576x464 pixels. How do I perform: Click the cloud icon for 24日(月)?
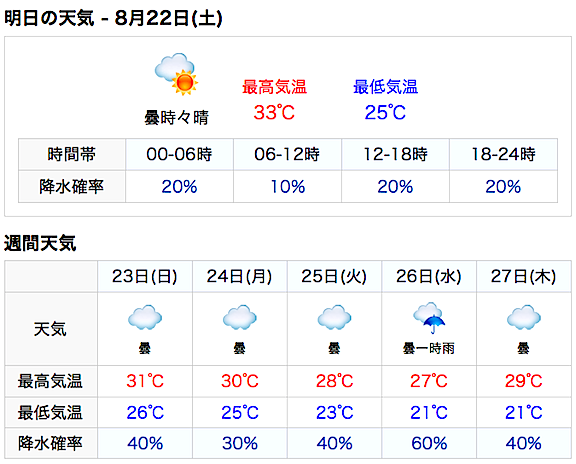click(x=240, y=317)
